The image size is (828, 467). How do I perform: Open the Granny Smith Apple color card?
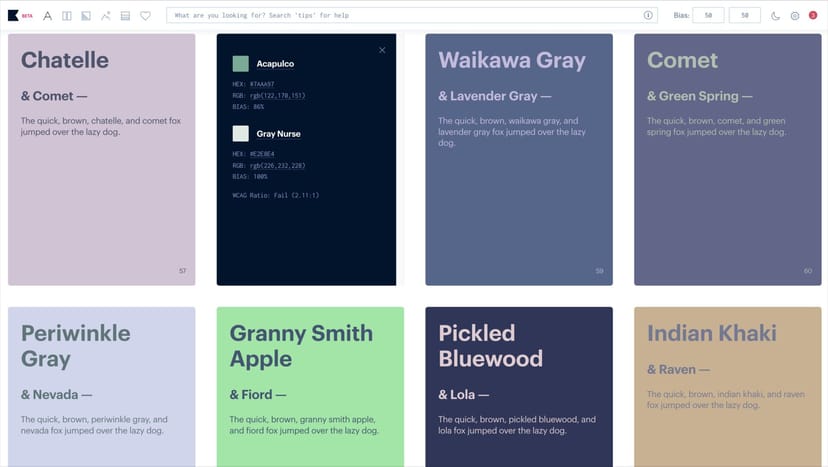(x=310, y=386)
